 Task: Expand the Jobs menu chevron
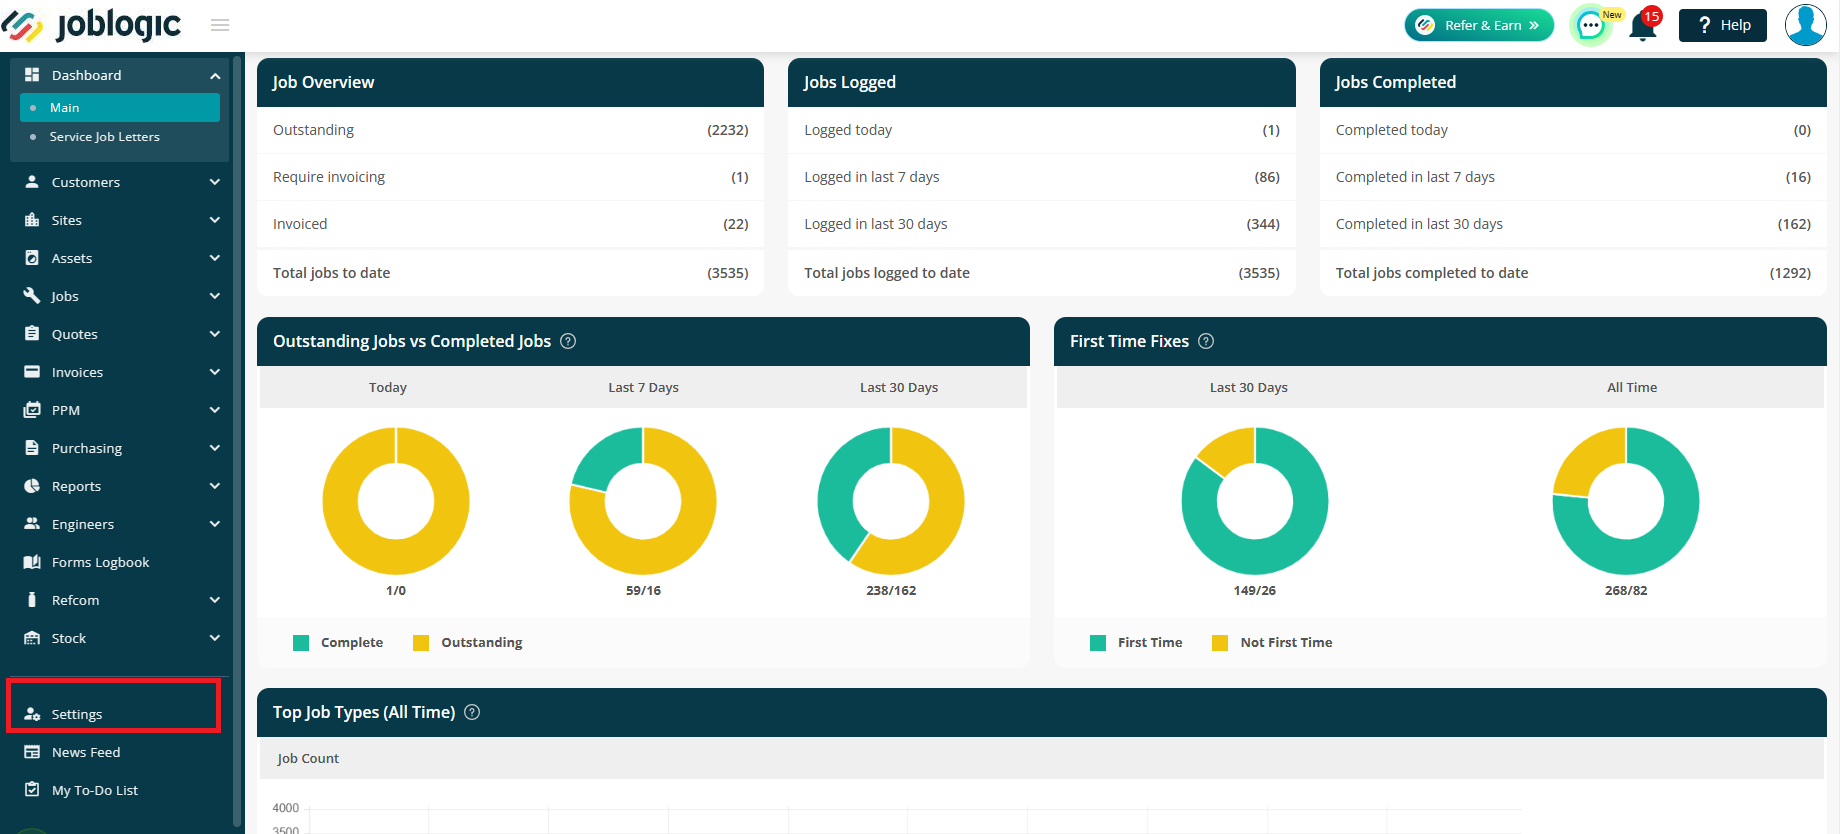point(215,296)
